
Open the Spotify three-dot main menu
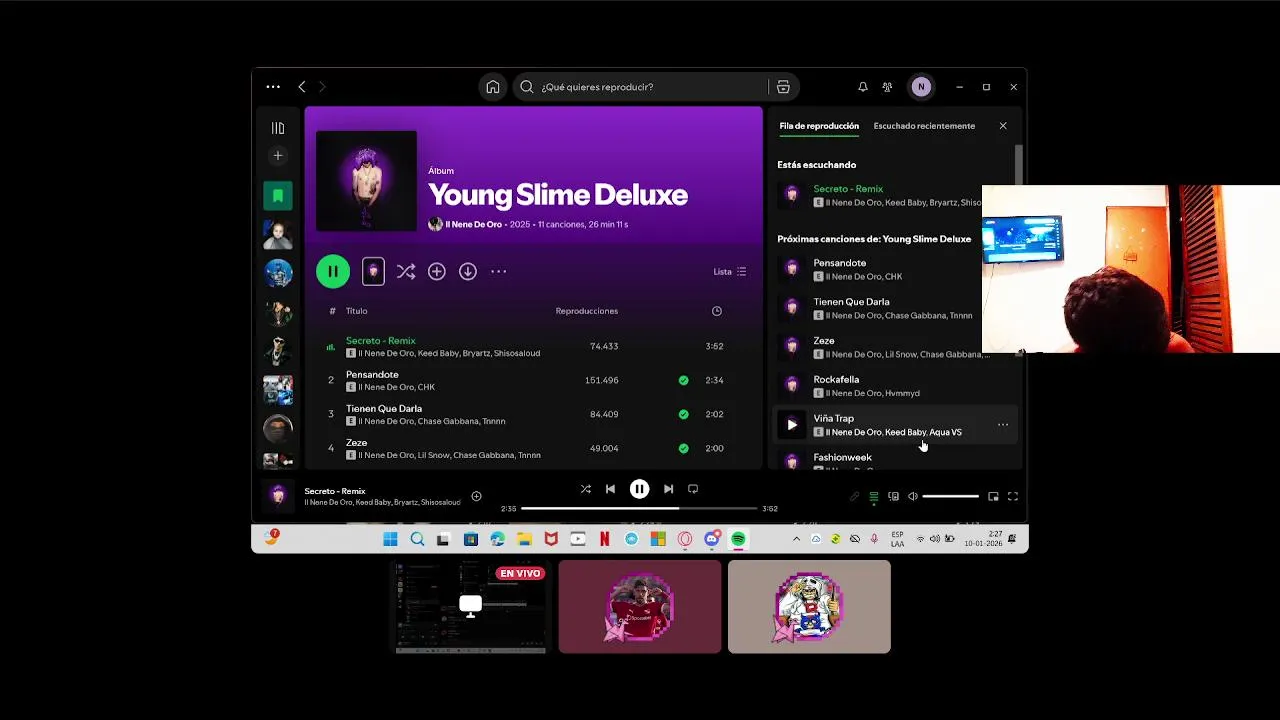pos(273,87)
